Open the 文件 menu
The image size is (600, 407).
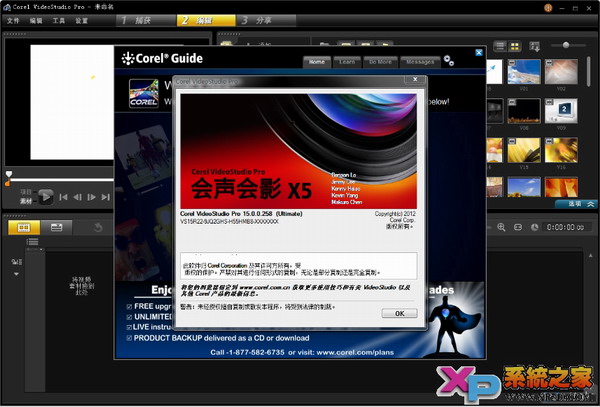[x=13, y=21]
